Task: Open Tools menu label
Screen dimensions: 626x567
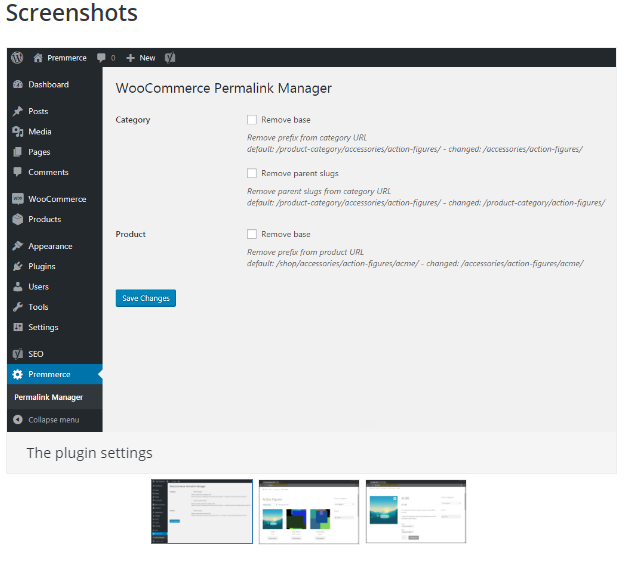Action: pos(38,307)
